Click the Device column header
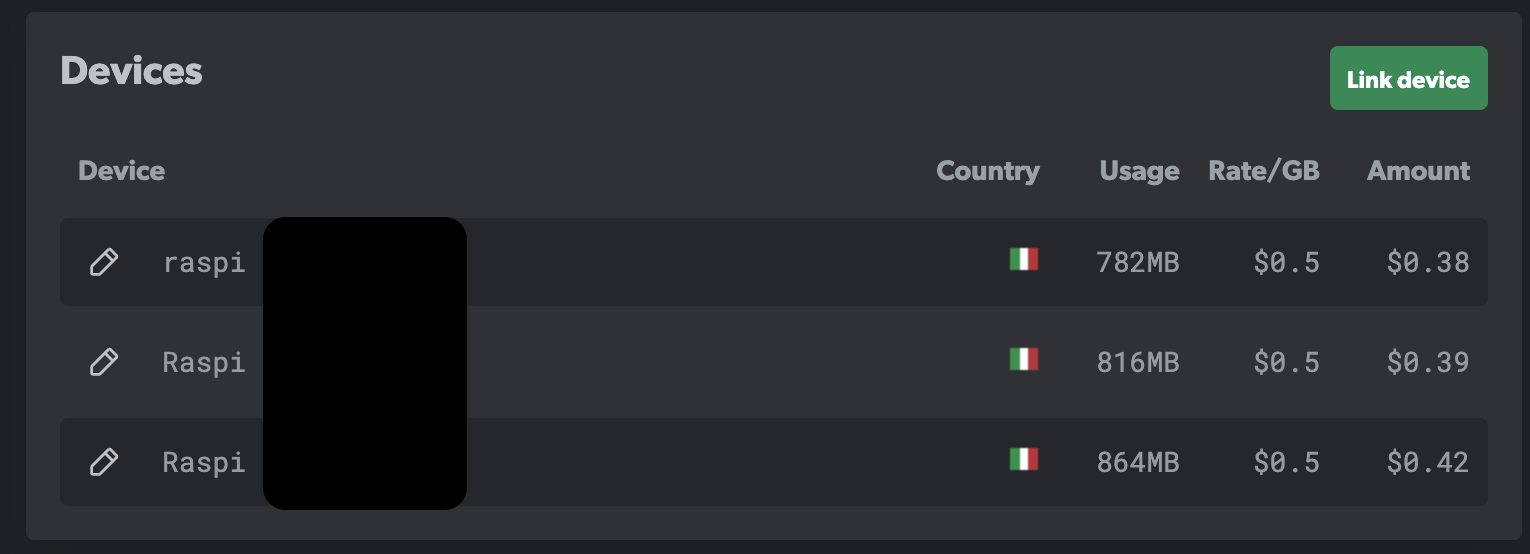This screenshot has height=554, width=1530. 121,171
